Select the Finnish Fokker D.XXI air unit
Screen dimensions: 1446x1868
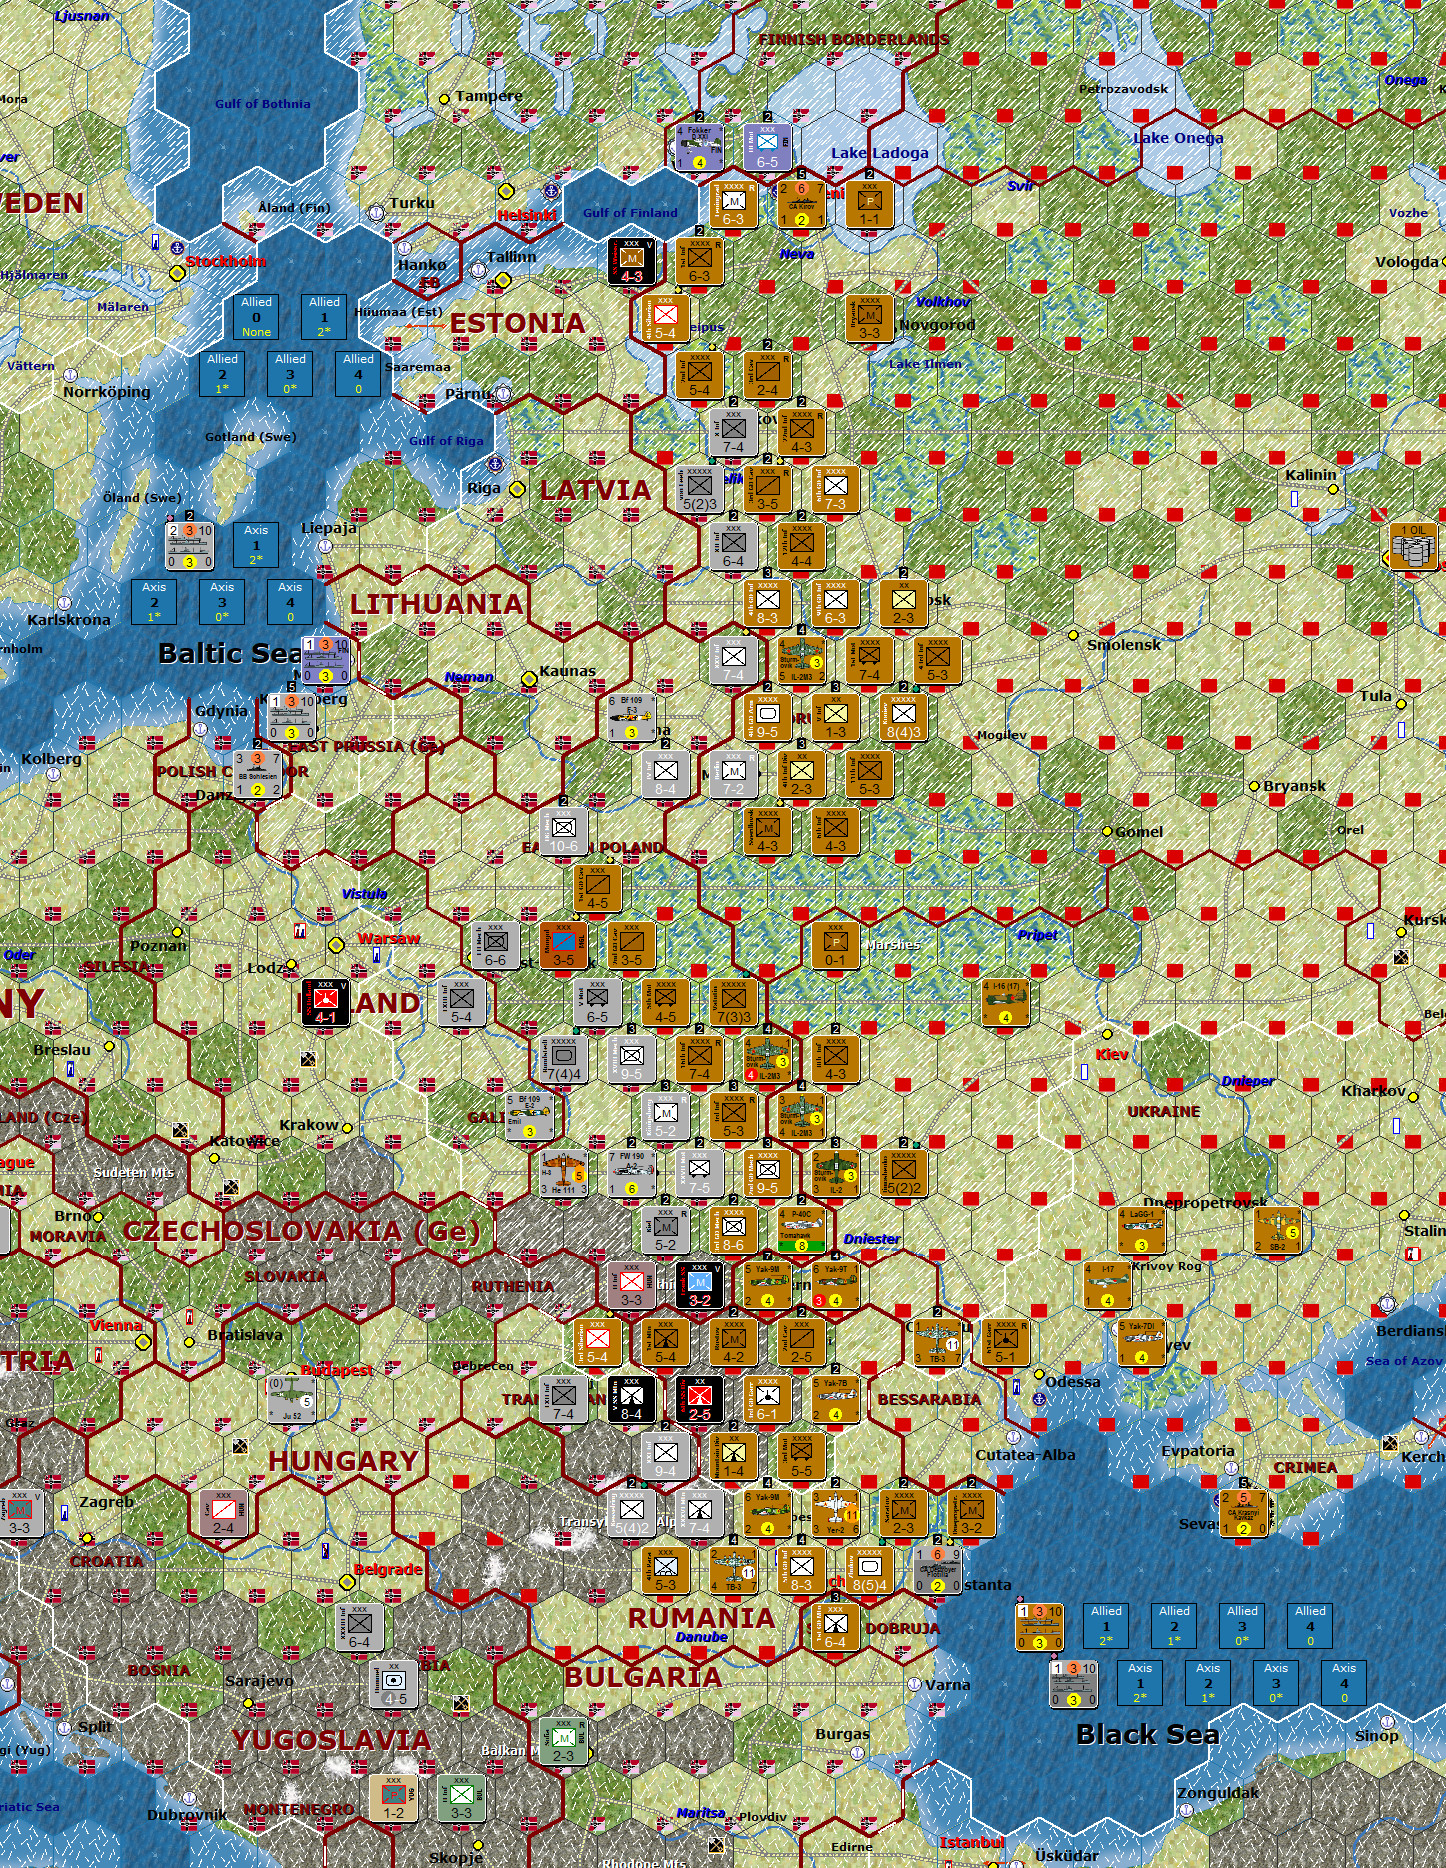coord(699,147)
